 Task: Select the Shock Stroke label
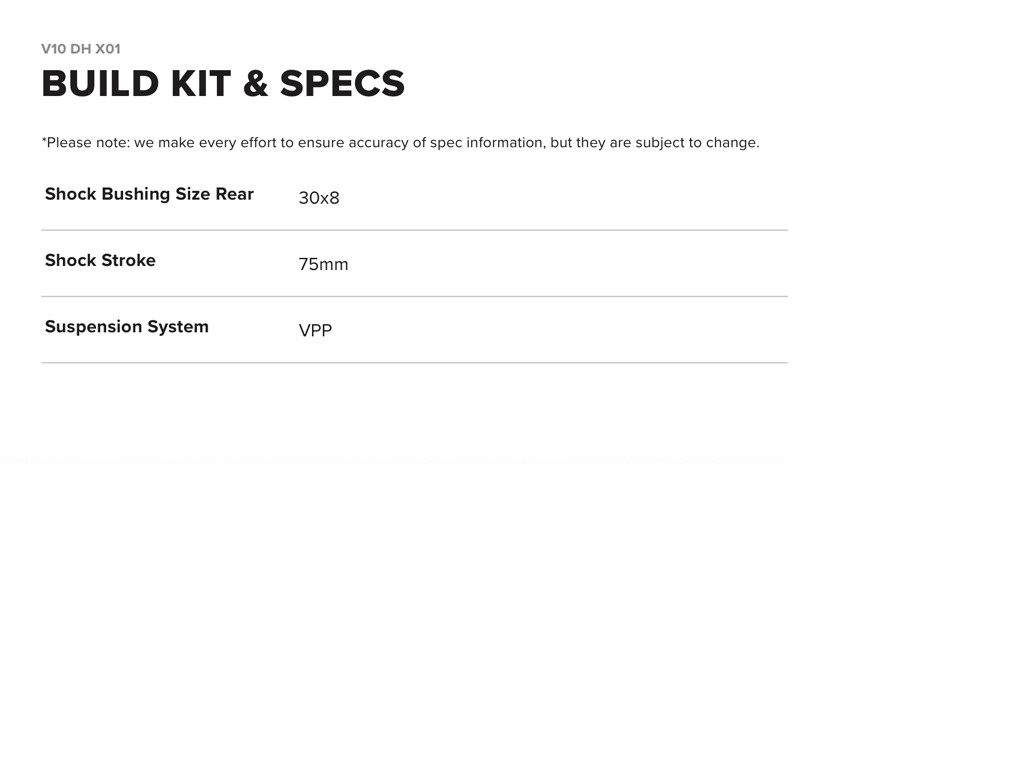coord(100,260)
